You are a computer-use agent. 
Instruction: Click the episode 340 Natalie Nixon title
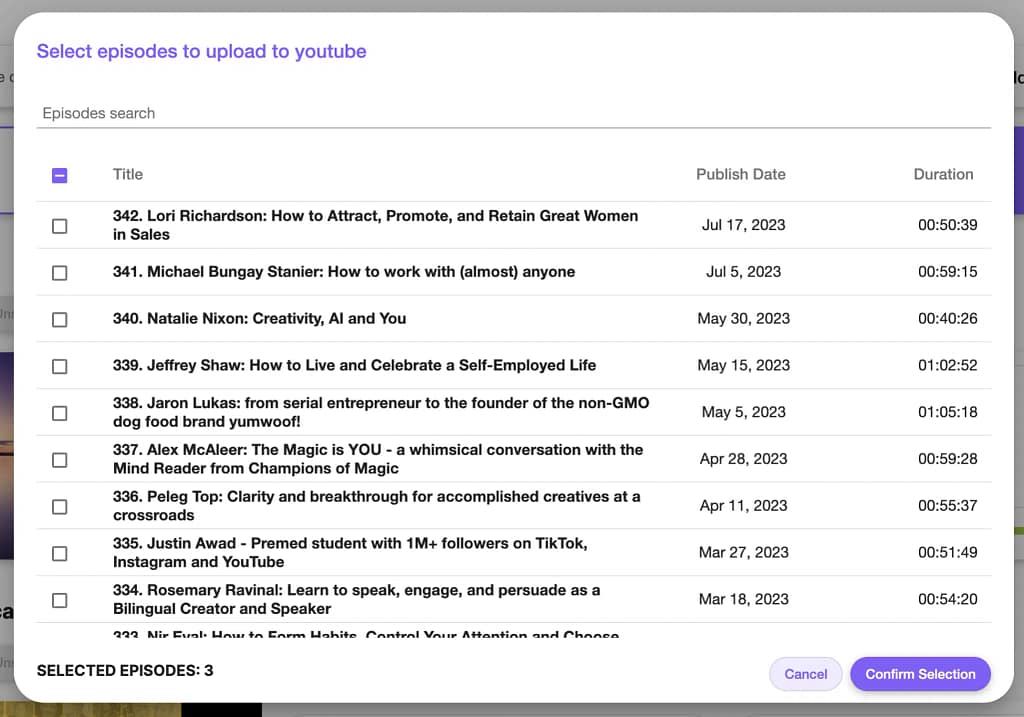(259, 319)
